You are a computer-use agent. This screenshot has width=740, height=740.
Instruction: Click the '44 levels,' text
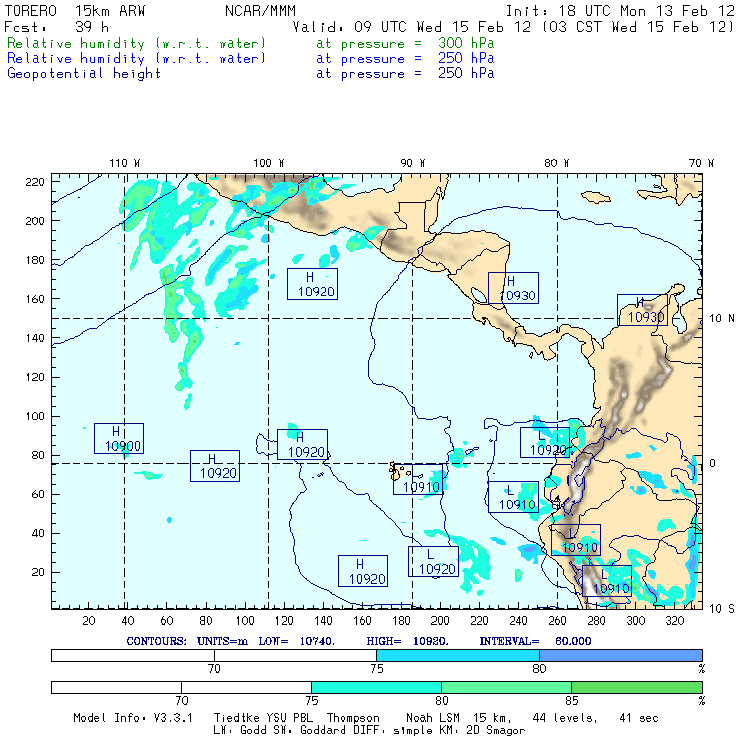565,718
